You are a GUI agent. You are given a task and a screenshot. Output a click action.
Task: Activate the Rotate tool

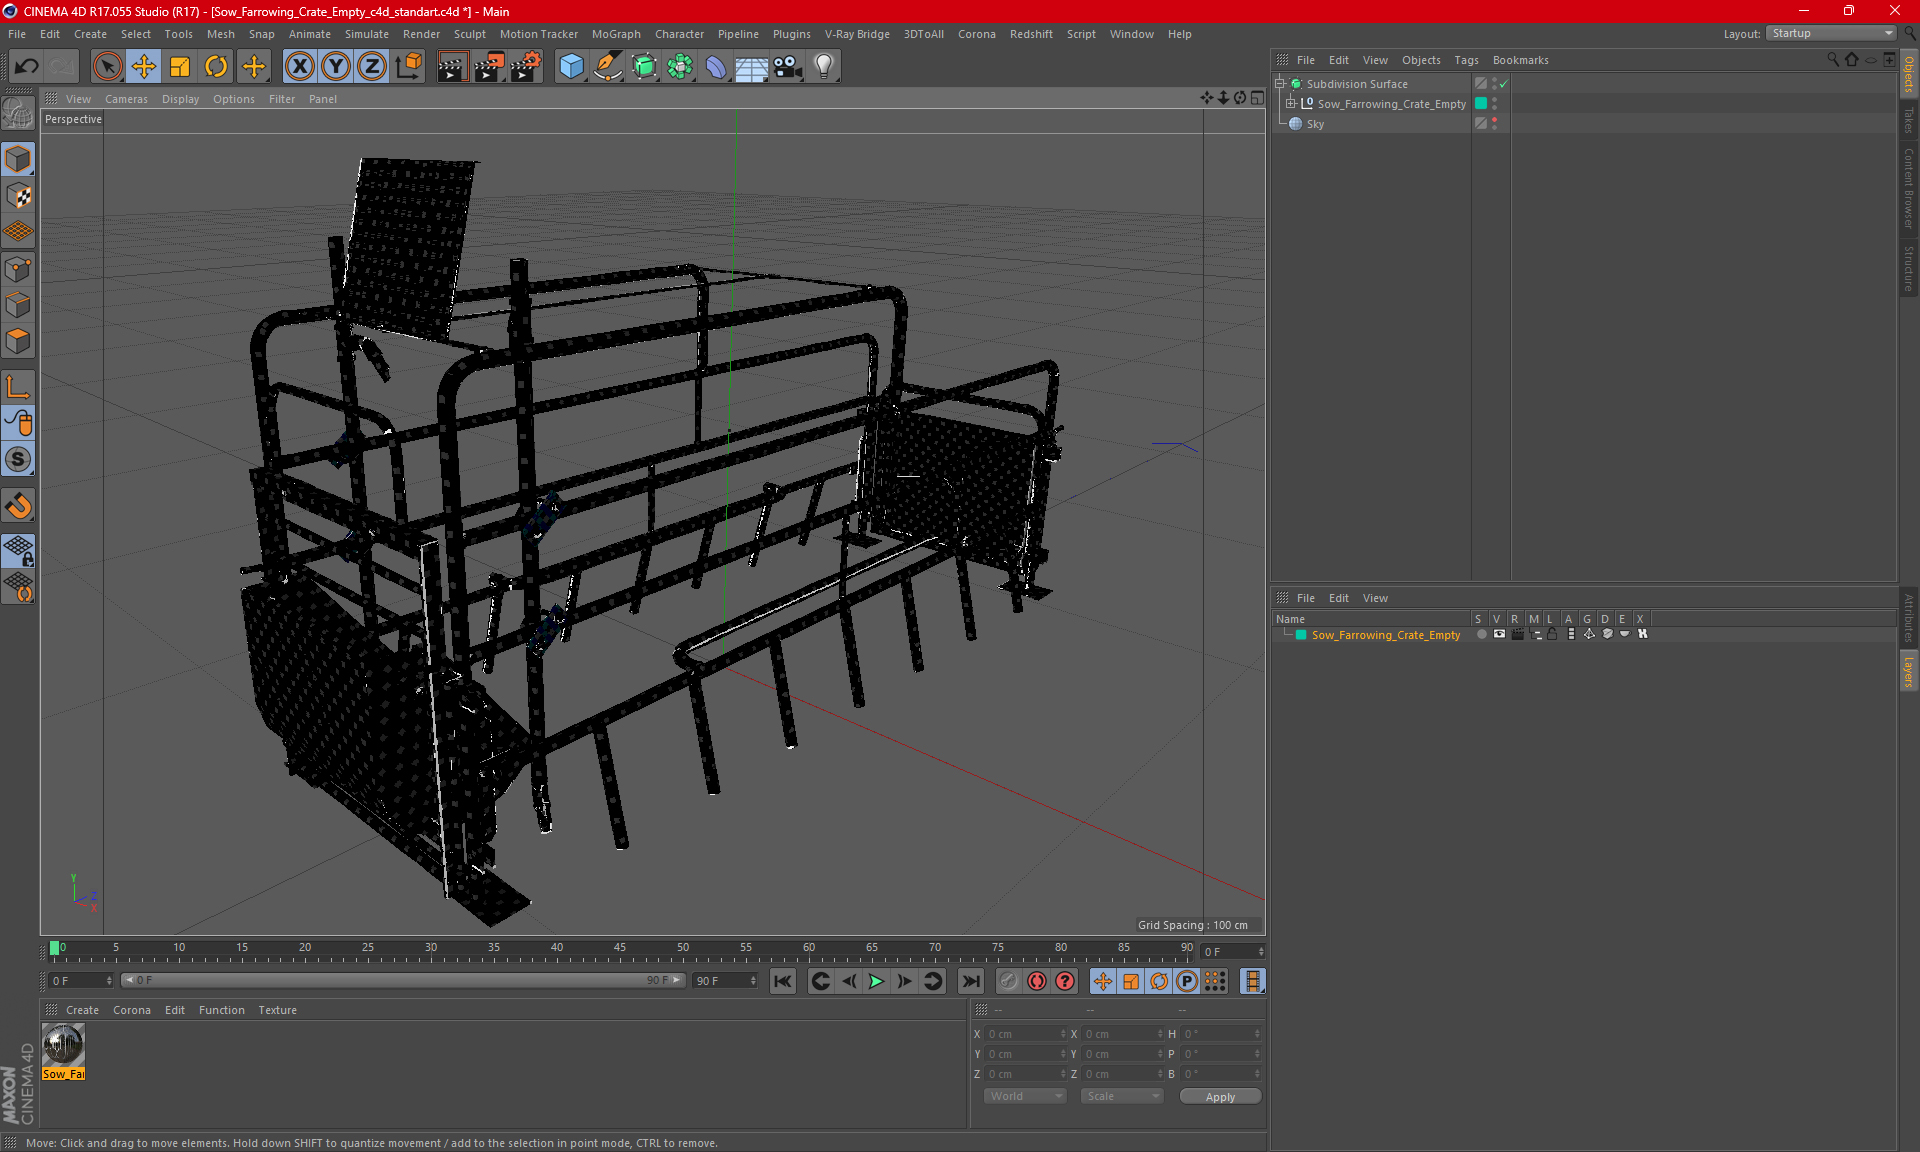click(x=216, y=66)
